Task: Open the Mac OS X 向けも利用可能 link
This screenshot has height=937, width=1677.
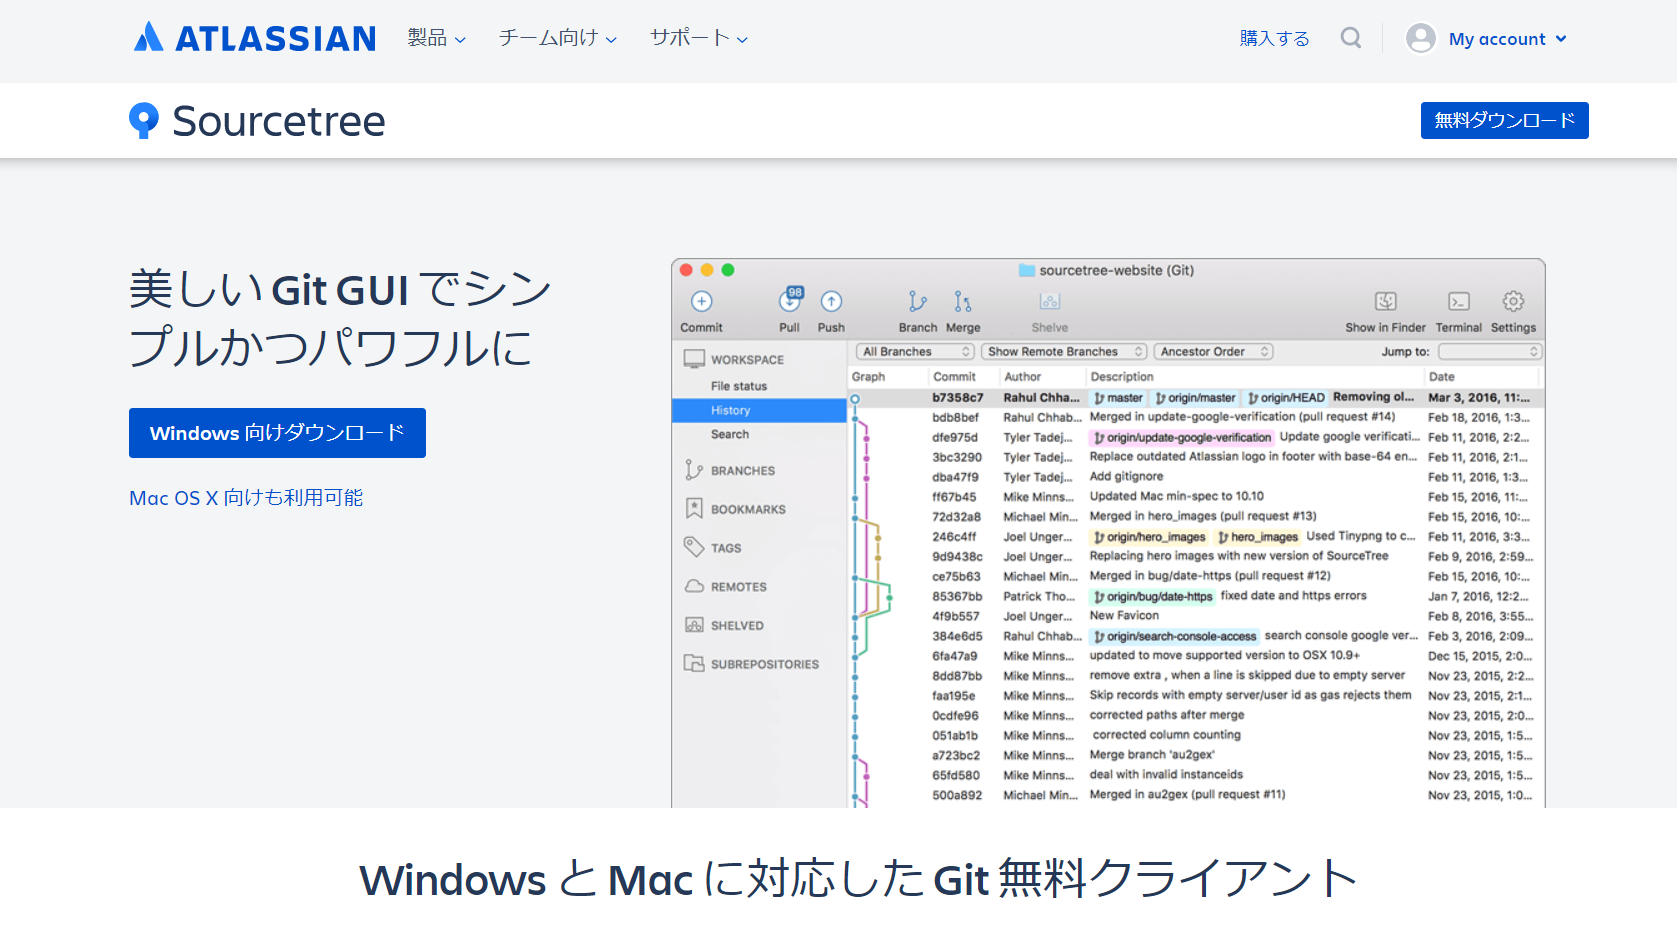Action: [x=246, y=498]
